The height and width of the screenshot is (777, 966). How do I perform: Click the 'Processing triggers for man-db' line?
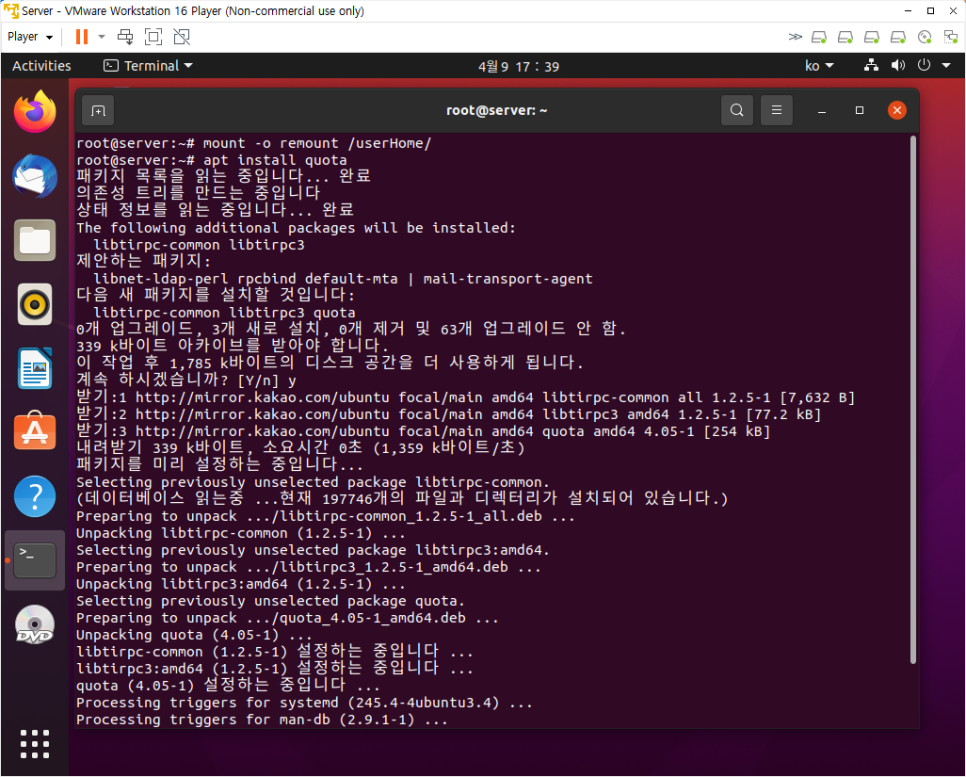(262, 720)
